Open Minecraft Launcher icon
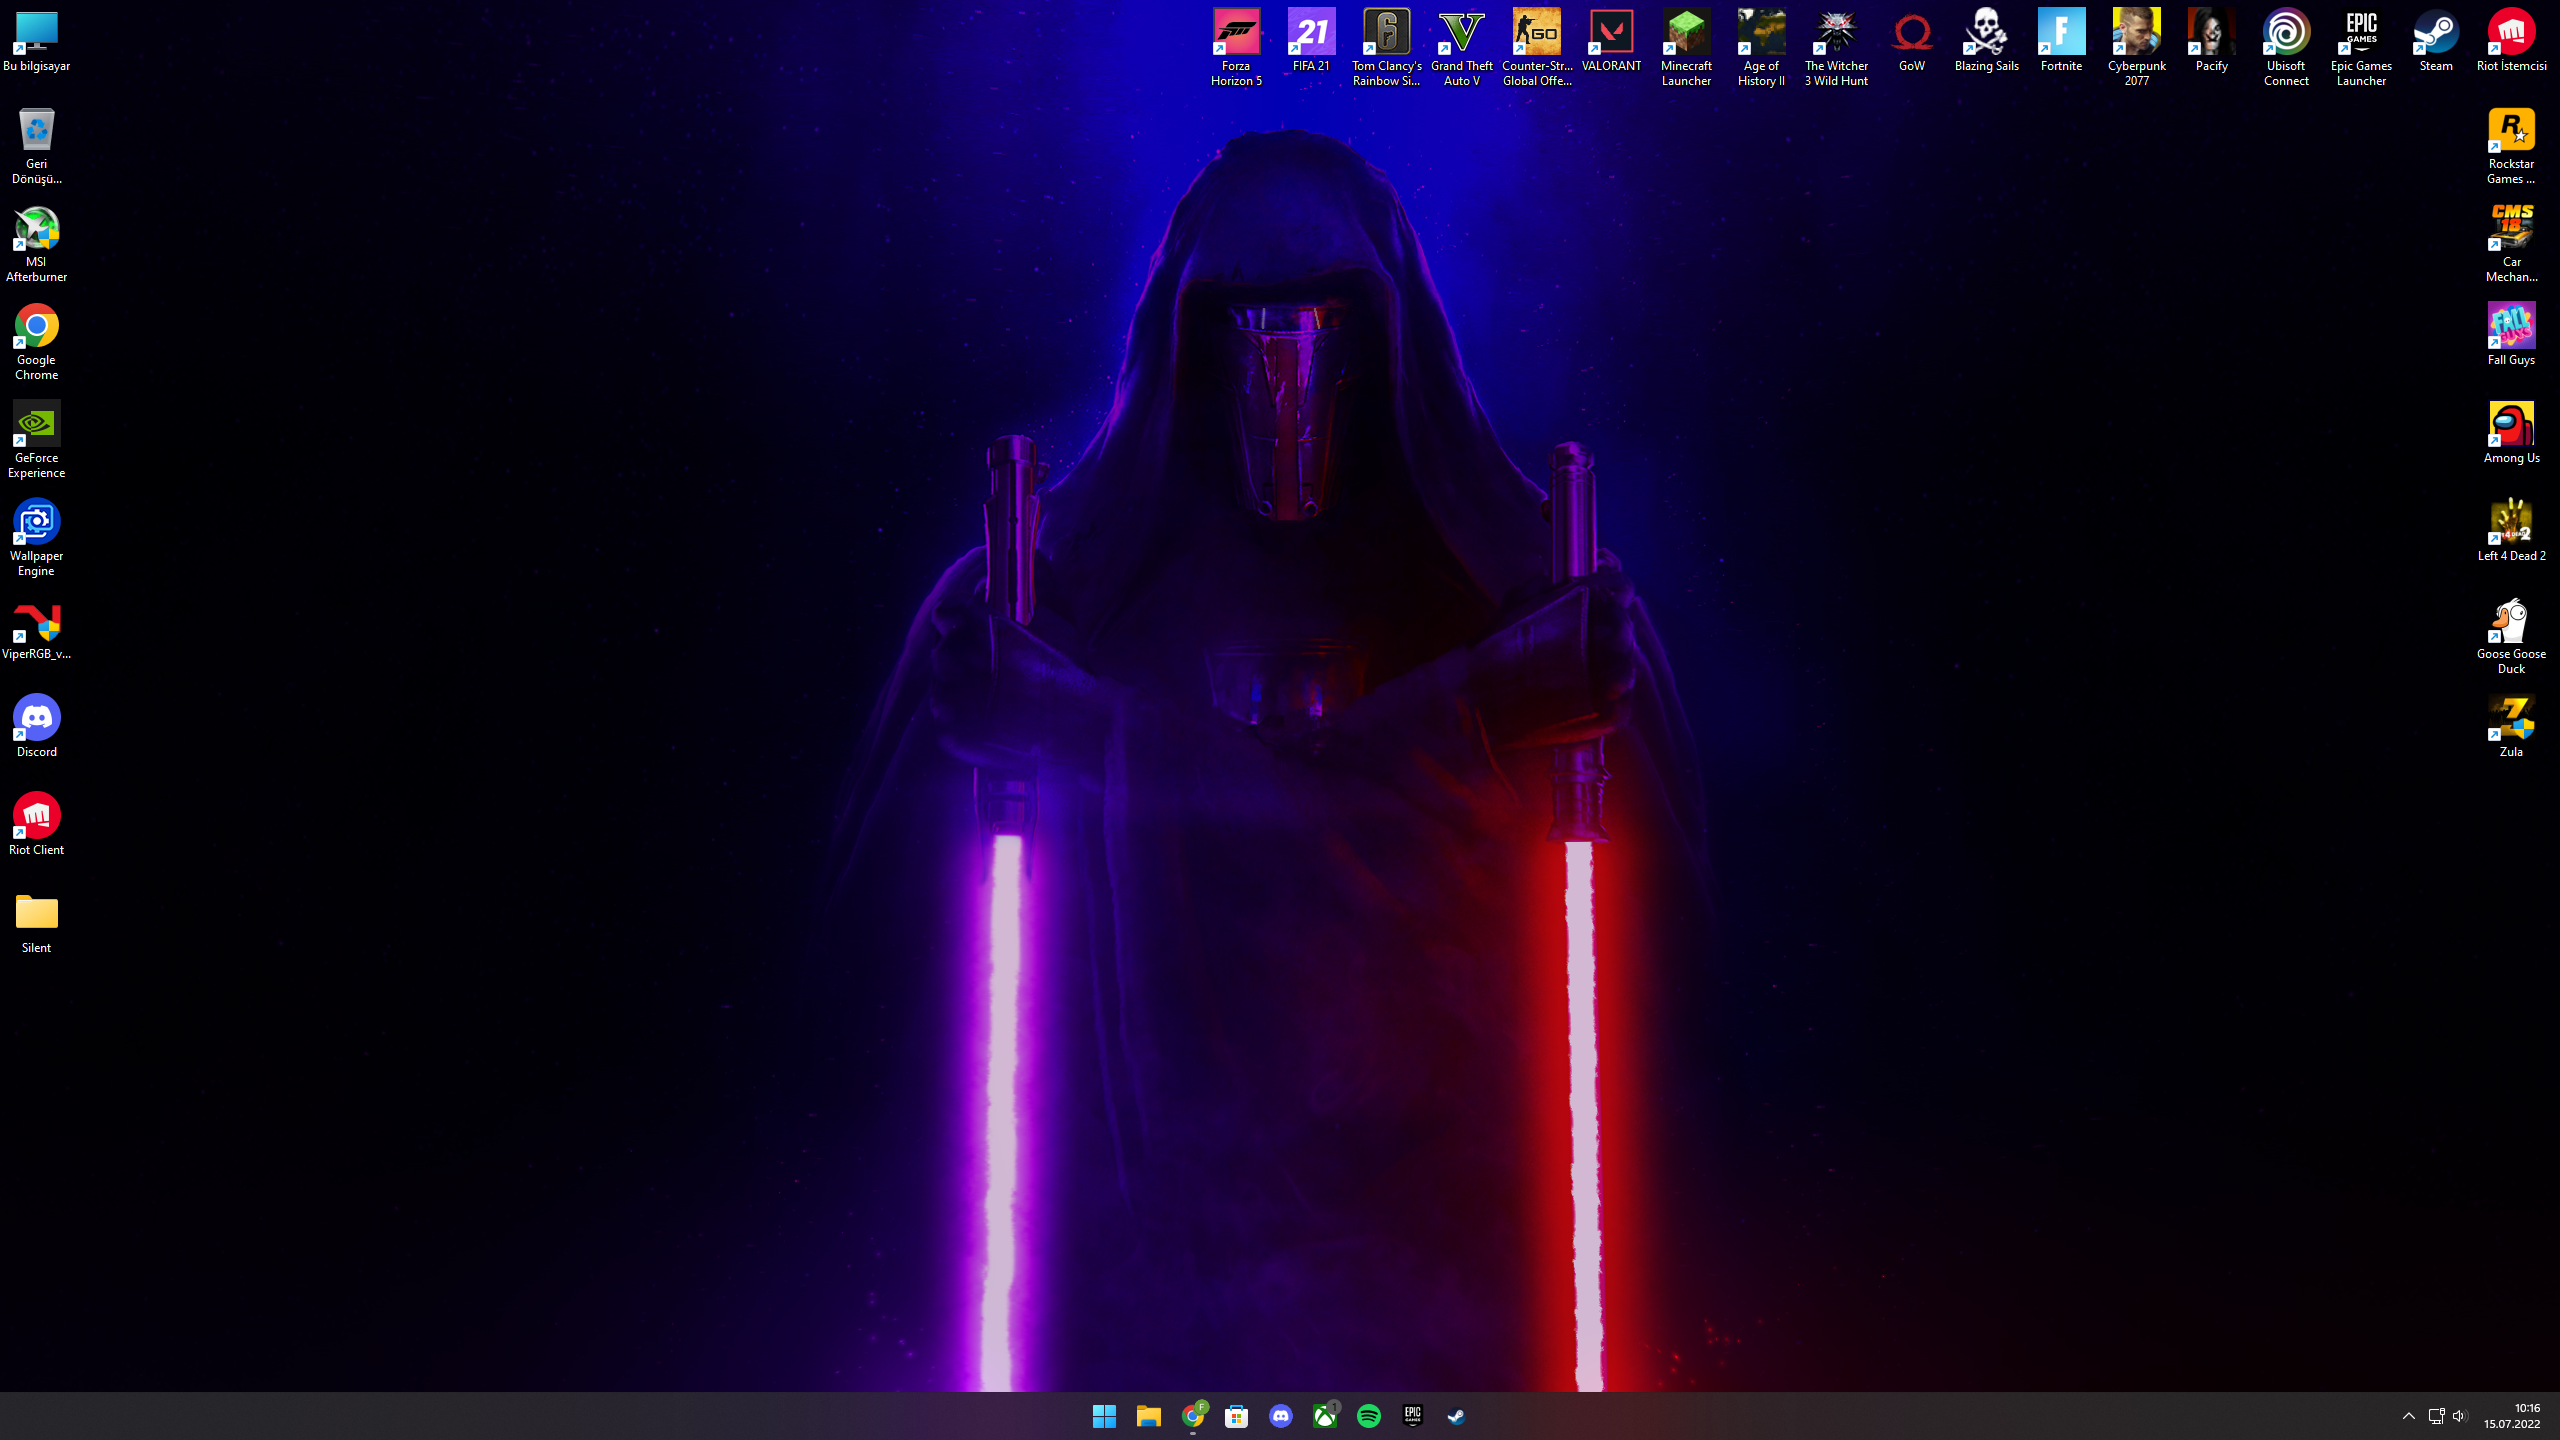Screen dimensions: 2560x1440 [1686, 48]
